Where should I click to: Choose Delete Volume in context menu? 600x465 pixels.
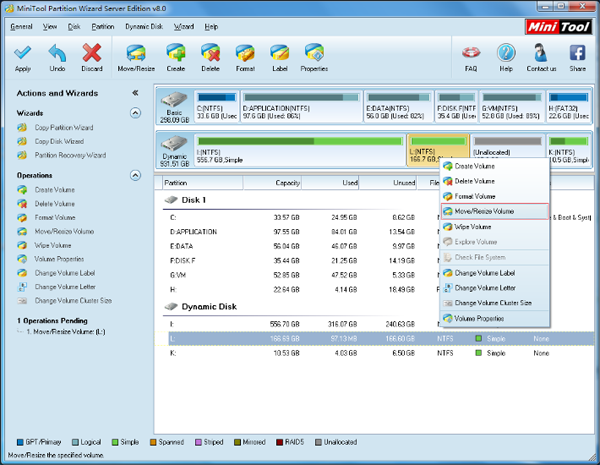495,181
